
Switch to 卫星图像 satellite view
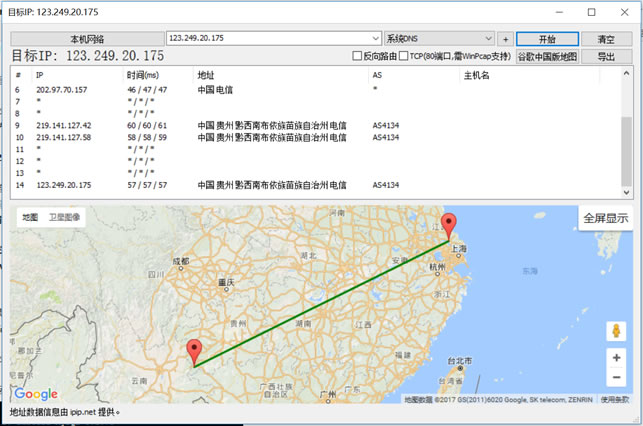pos(64,217)
